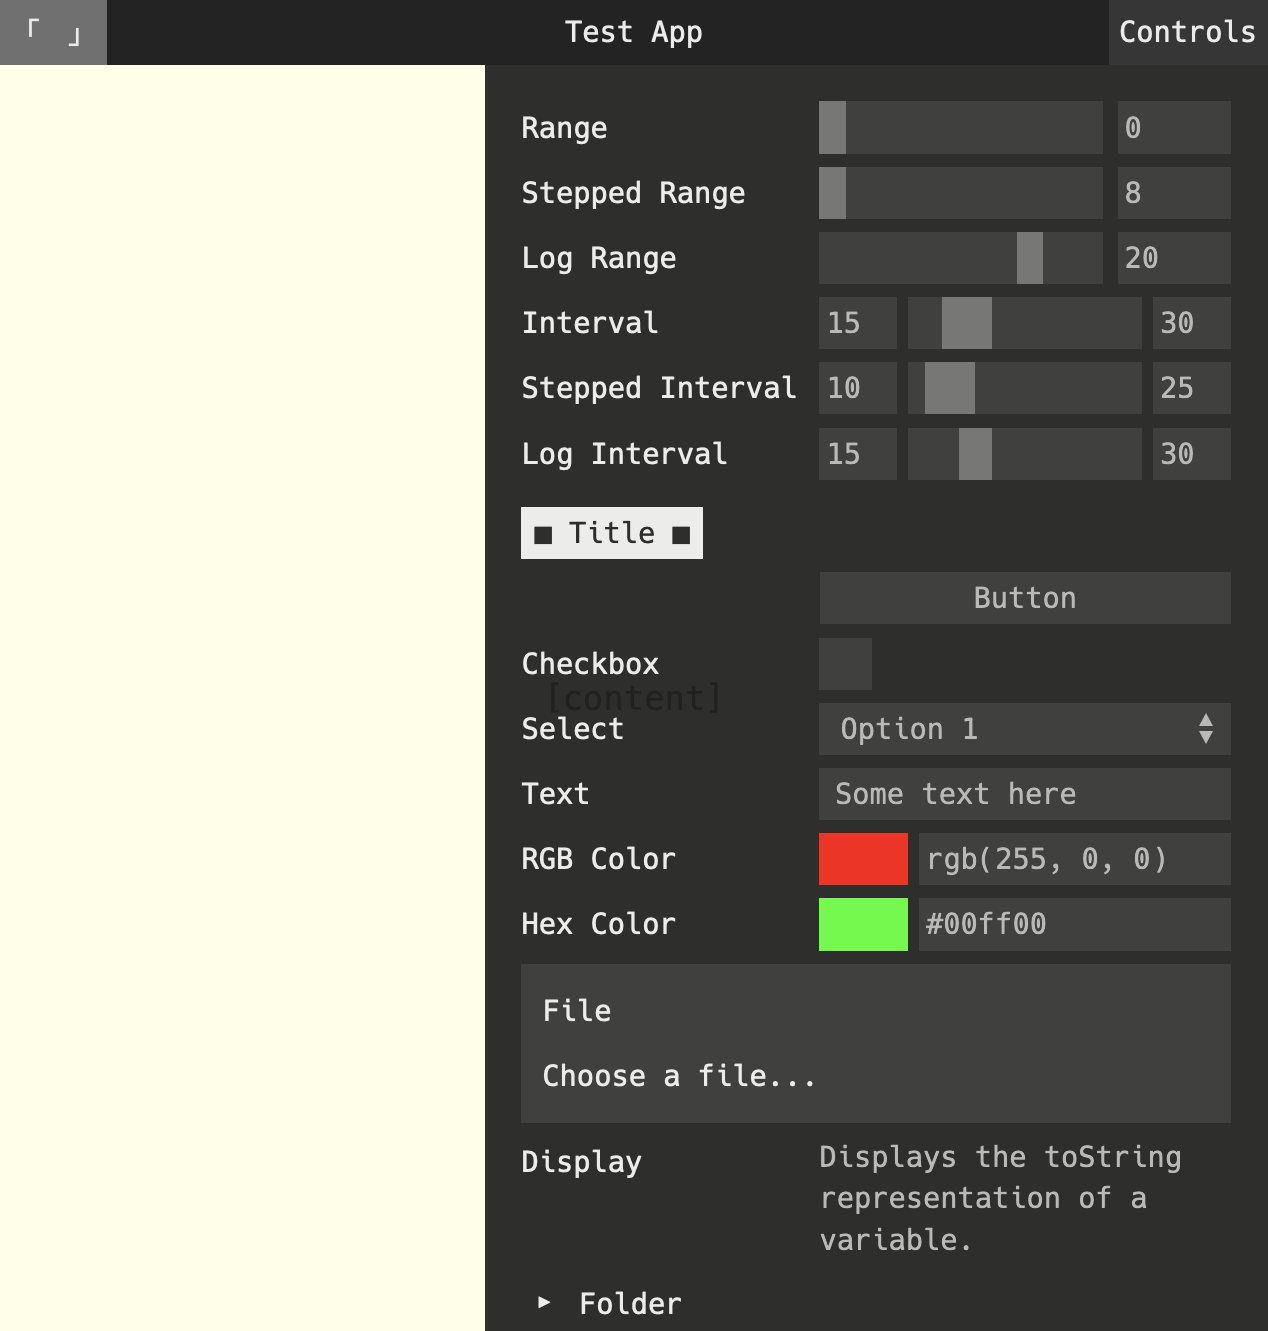Open the Option 1 select dropdown
This screenshot has height=1331, width=1268.
1024,729
